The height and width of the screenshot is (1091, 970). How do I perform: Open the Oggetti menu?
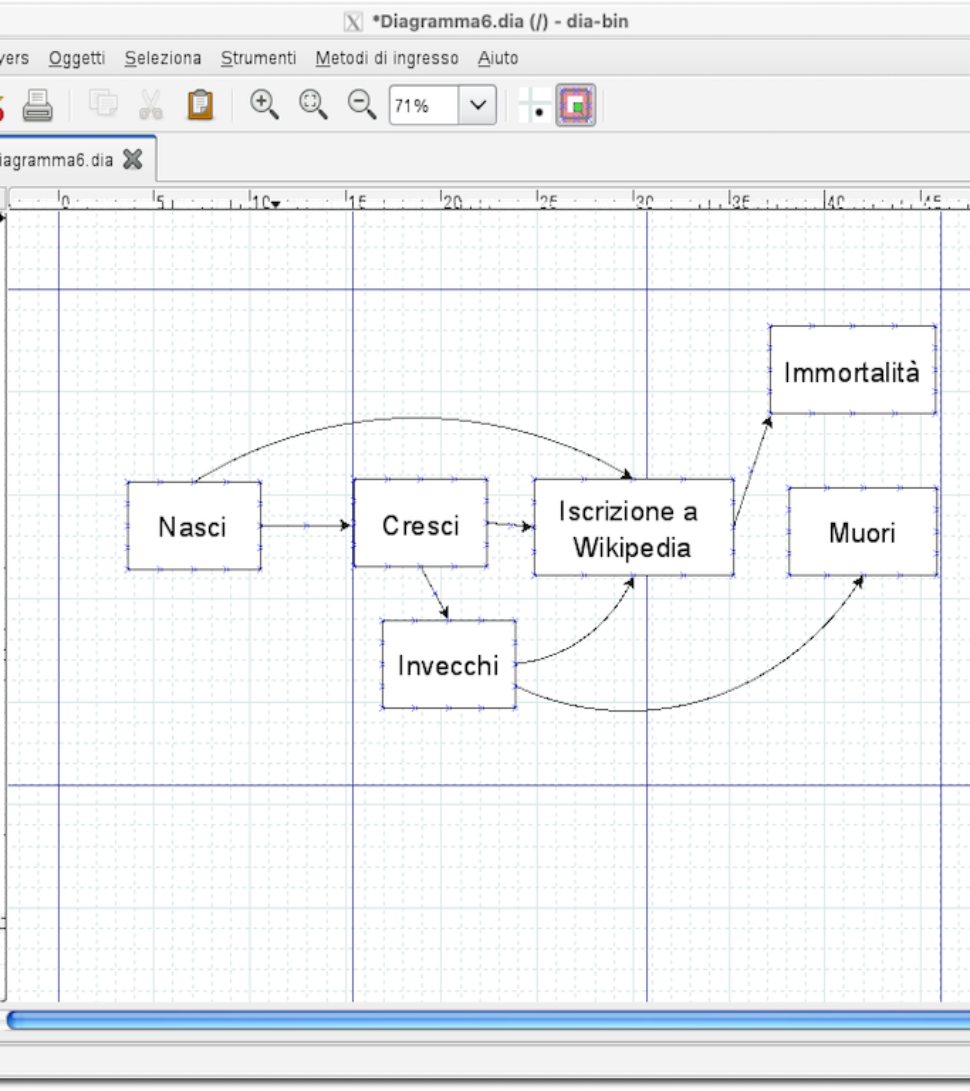tap(77, 58)
